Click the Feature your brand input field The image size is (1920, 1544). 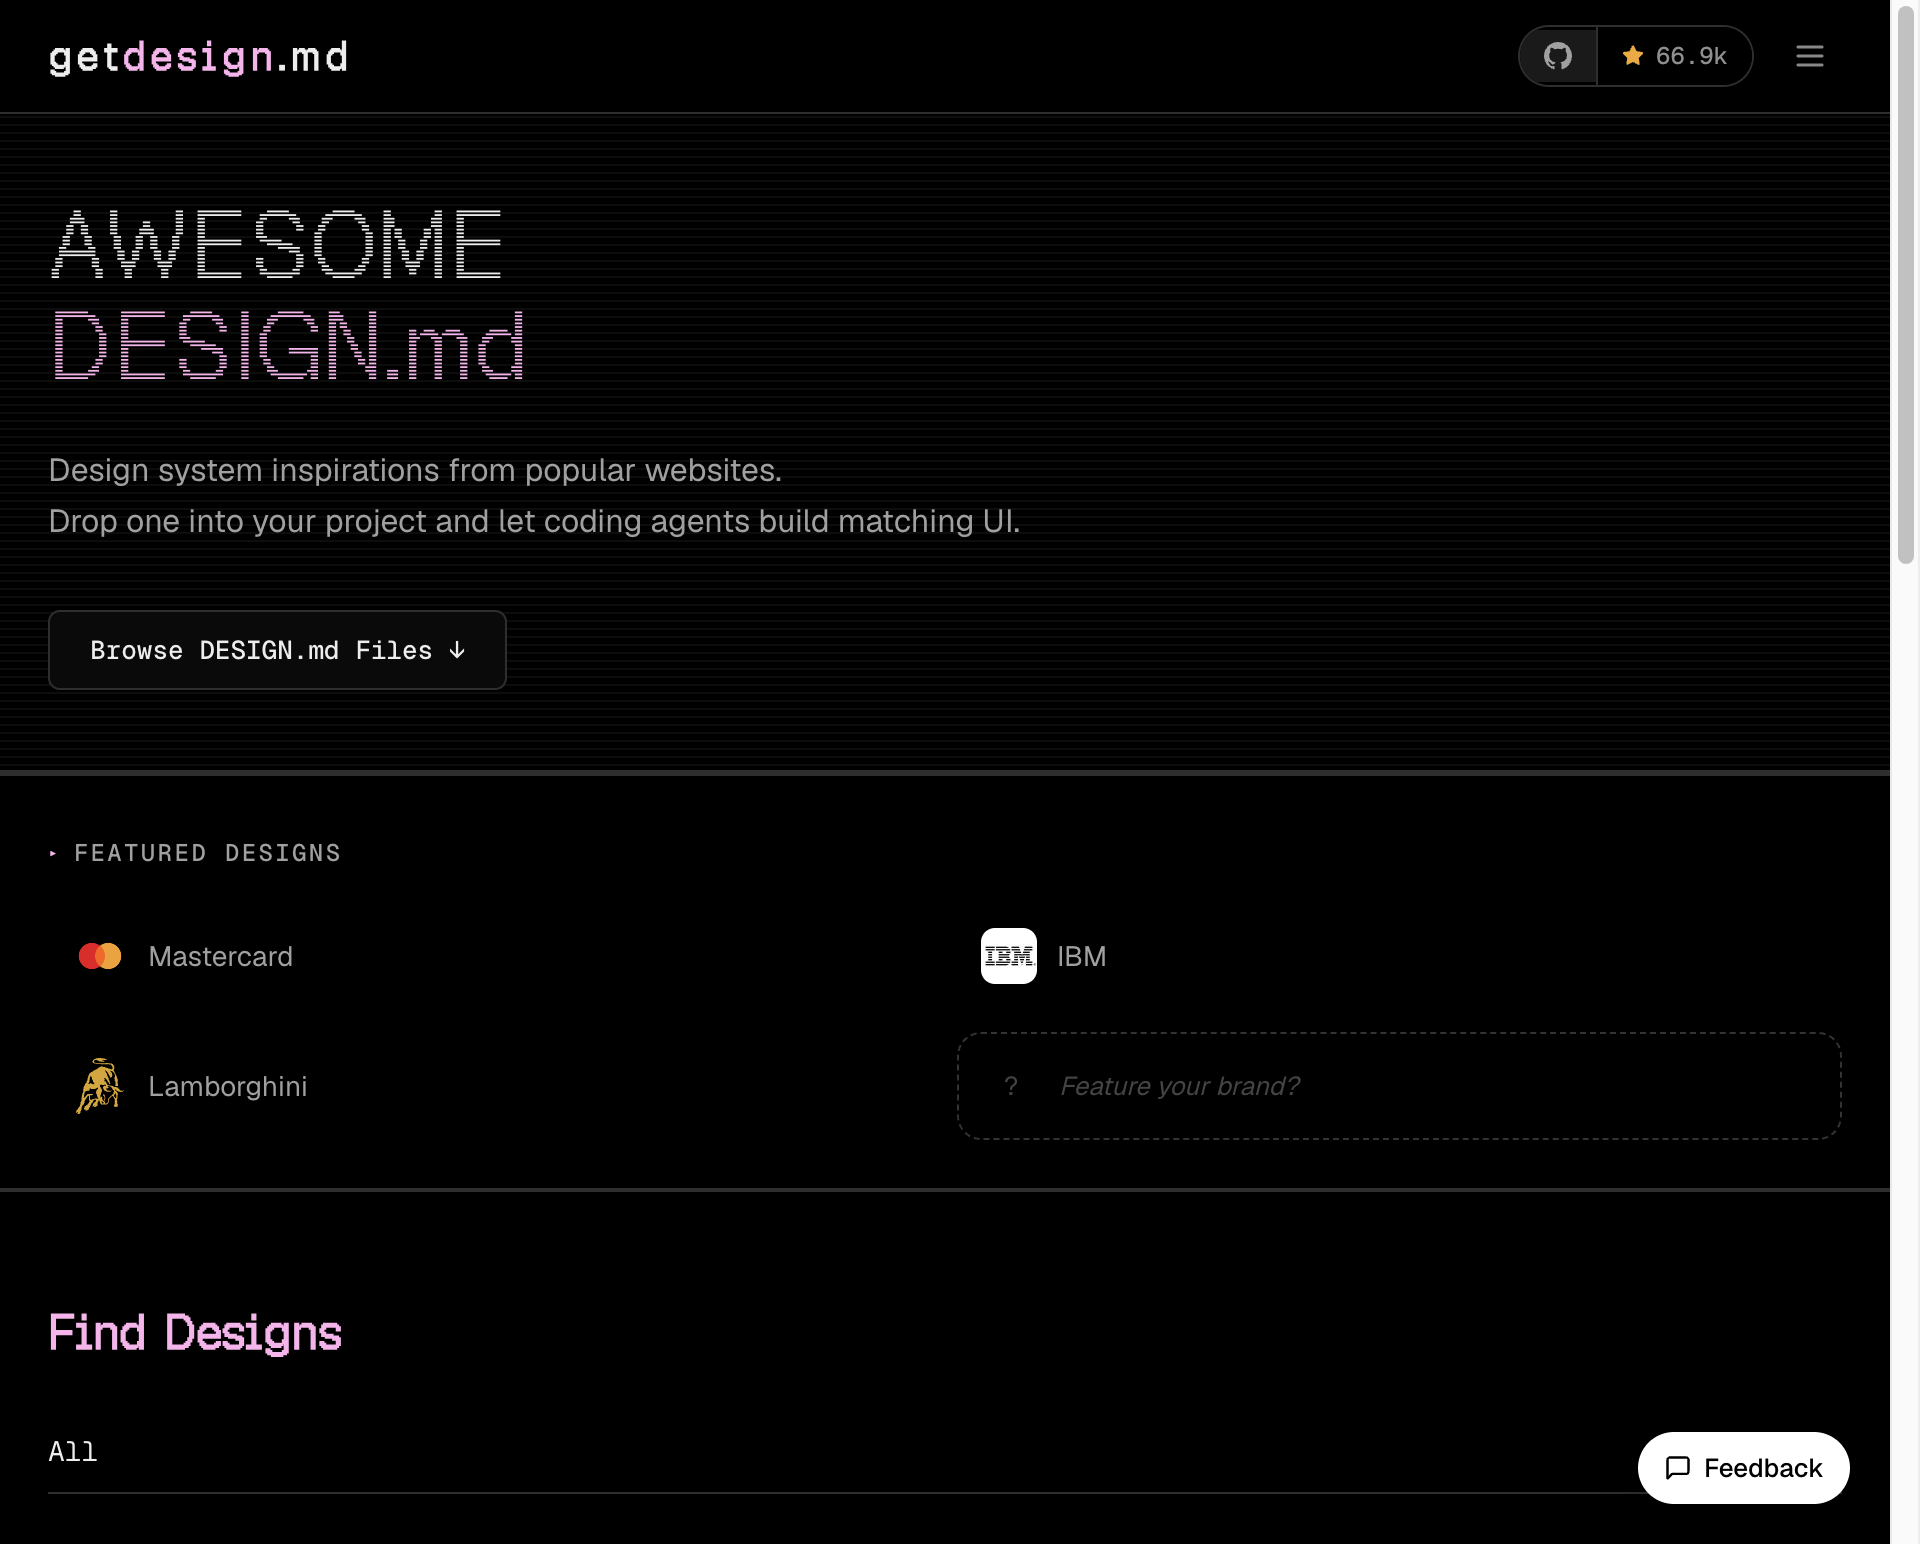point(1399,1086)
